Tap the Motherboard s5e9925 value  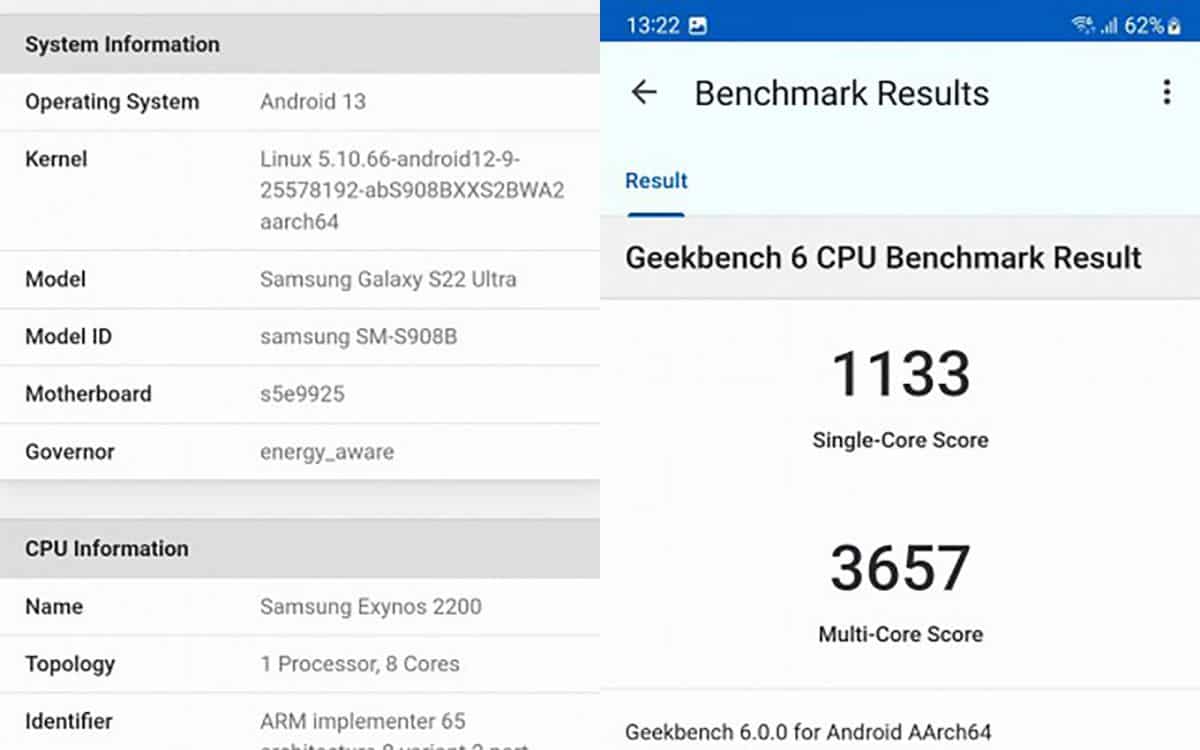(303, 394)
